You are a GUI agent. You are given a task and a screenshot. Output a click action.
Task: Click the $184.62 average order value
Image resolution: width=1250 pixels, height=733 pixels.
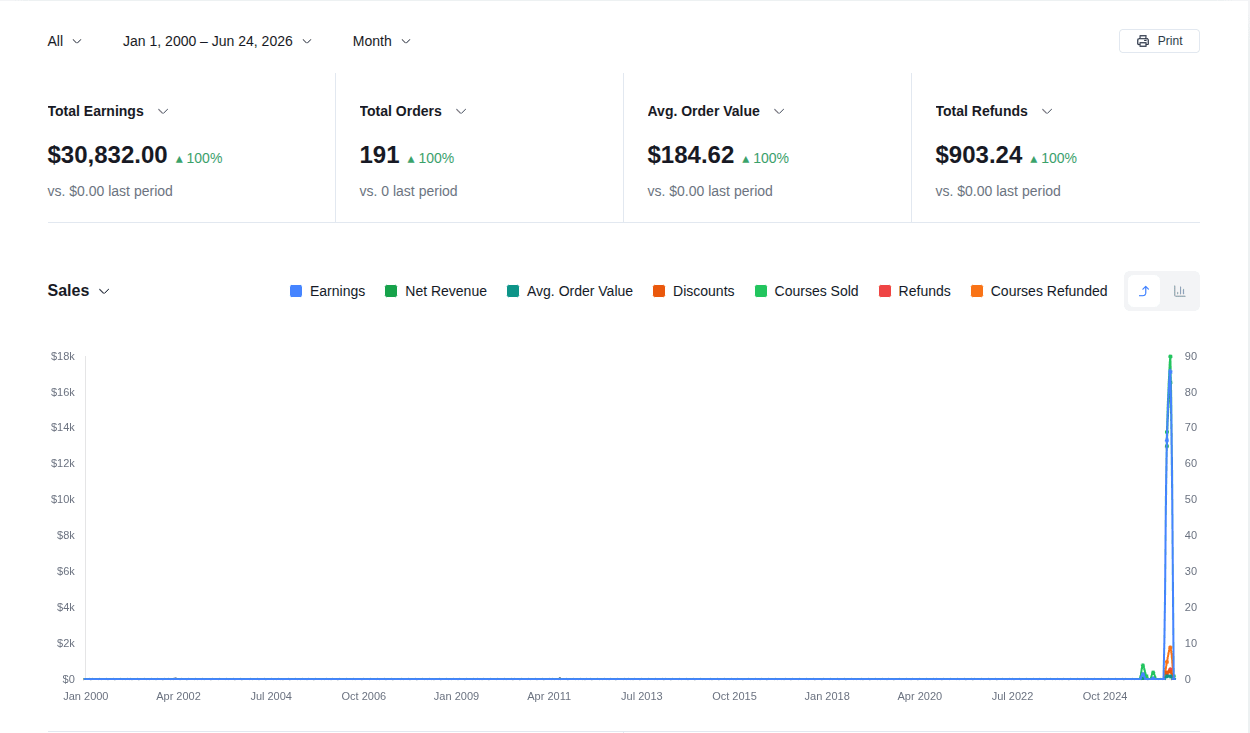pyautogui.click(x=691, y=155)
